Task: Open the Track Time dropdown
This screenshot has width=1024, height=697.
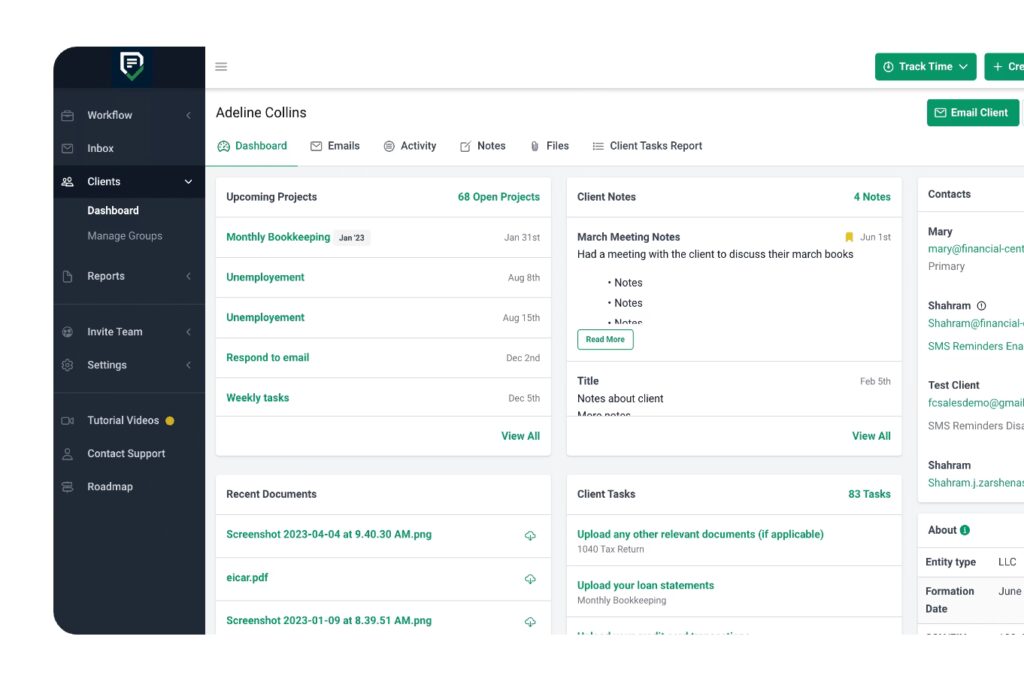Action: pos(925,67)
